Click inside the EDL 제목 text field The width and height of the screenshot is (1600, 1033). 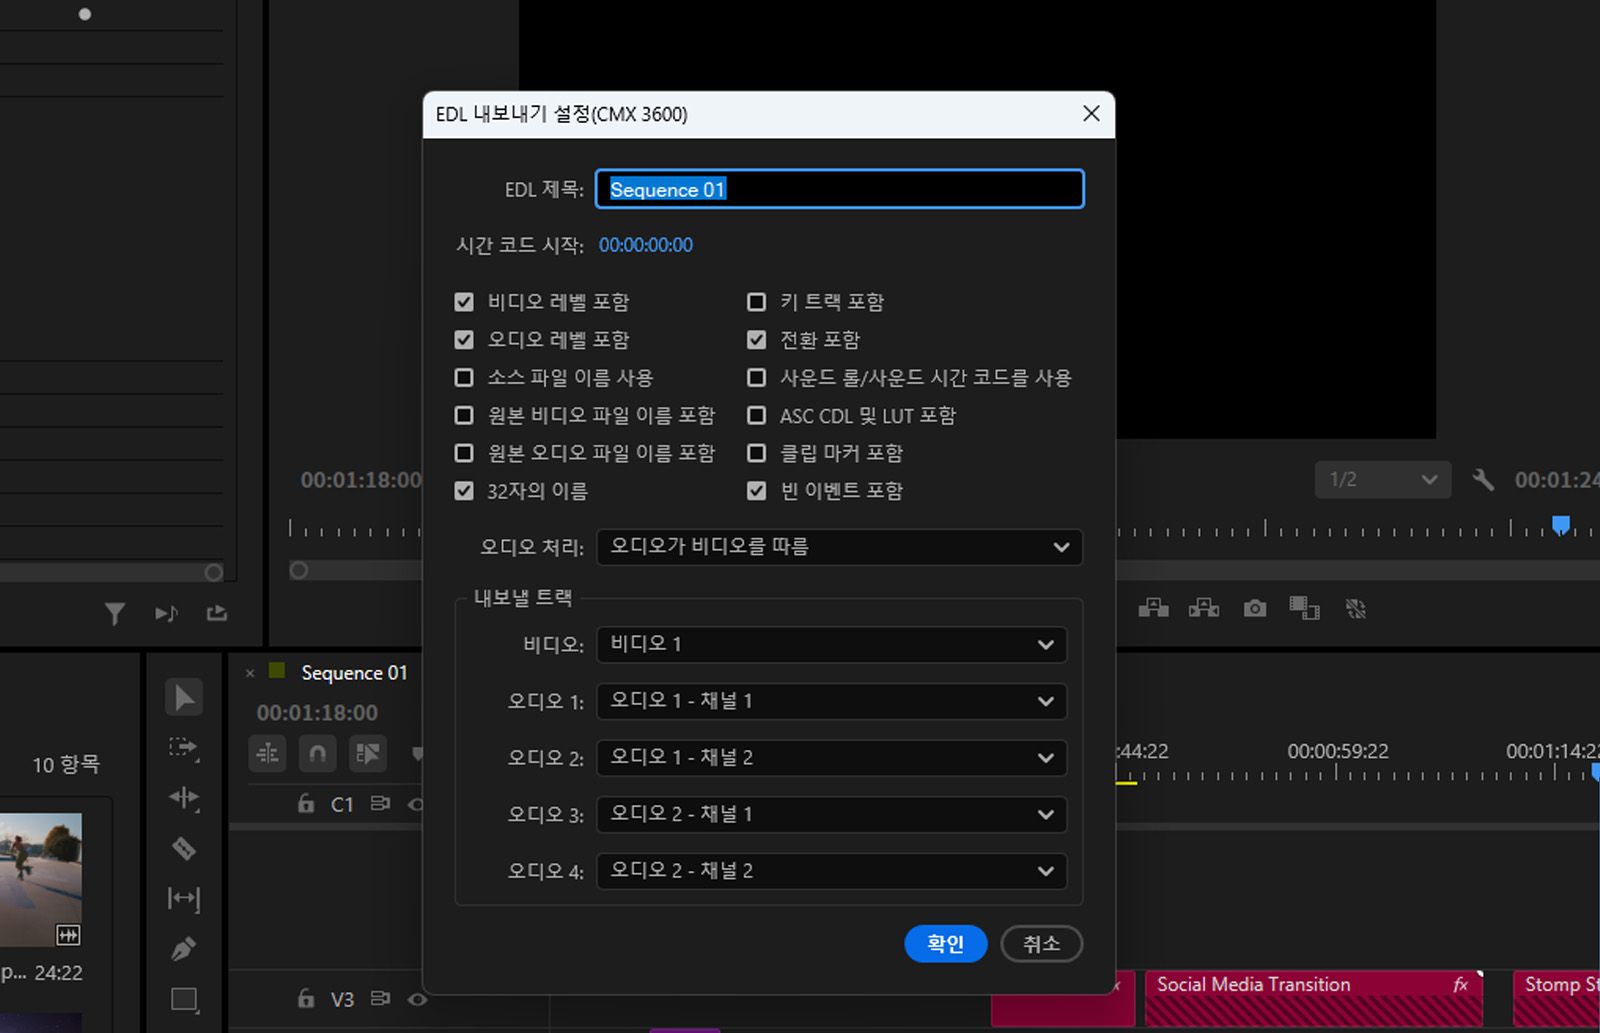coord(838,189)
